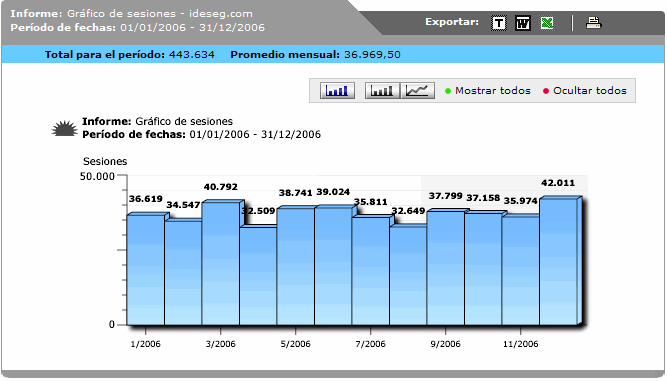Select the blue 3D bar chart view
Image resolution: width=667 pixels, height=381 pixels.
337,91
